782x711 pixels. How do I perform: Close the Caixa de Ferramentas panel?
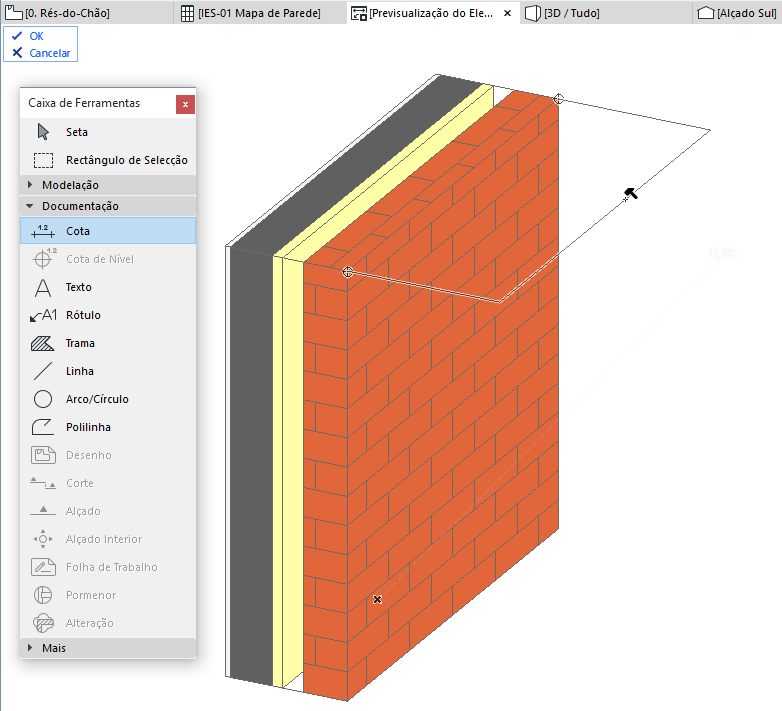[185, 104]
